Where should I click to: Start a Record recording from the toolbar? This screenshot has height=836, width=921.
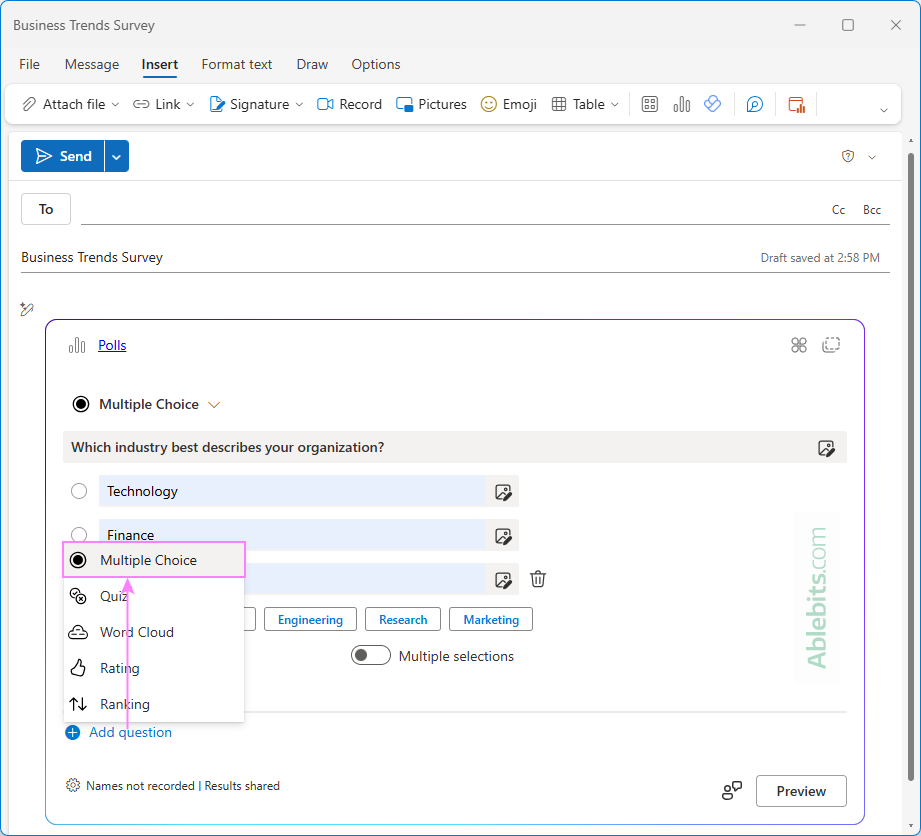coord(349,104)
